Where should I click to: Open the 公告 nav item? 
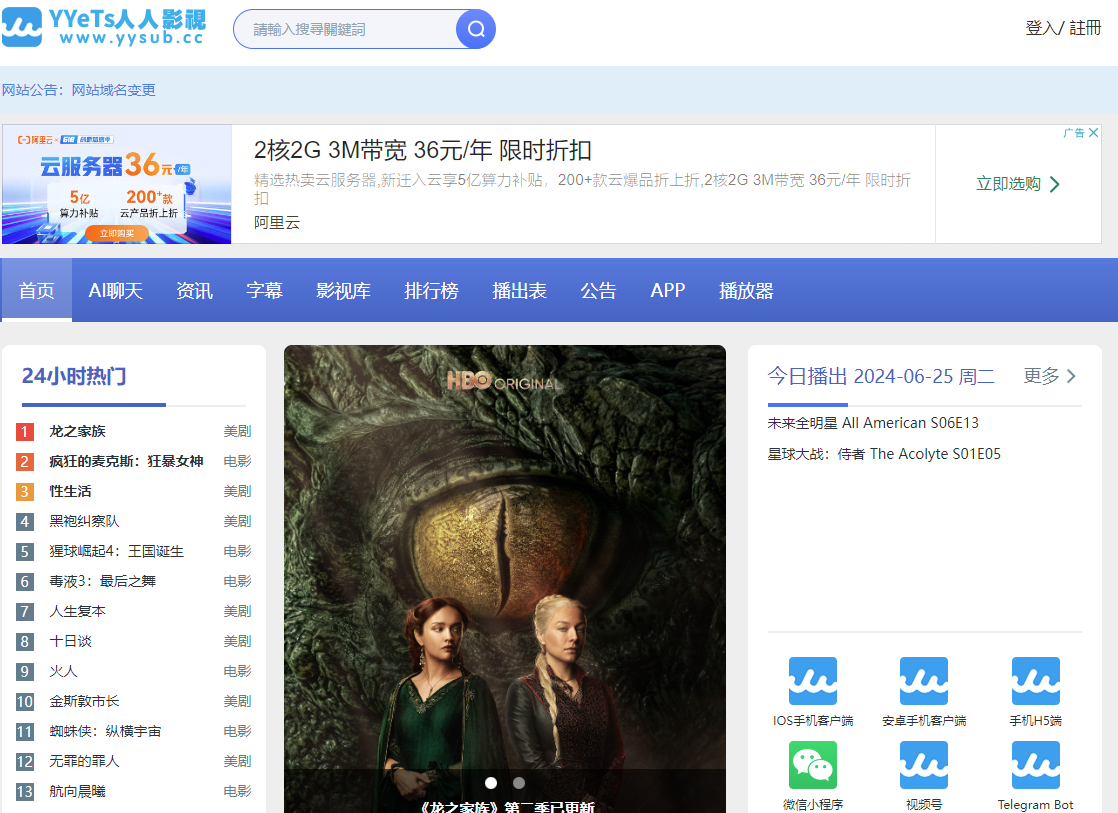(x=598, y=290)
